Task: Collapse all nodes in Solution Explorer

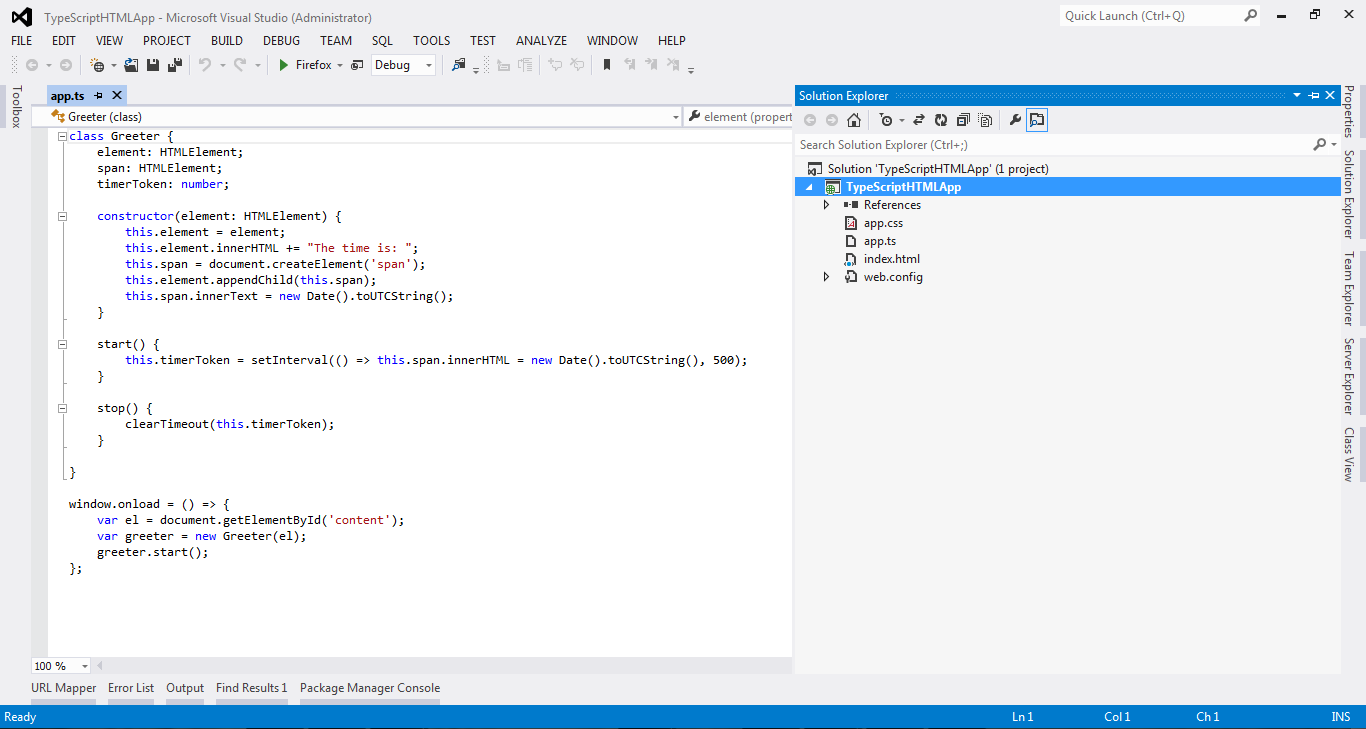Action: point(963,119)
